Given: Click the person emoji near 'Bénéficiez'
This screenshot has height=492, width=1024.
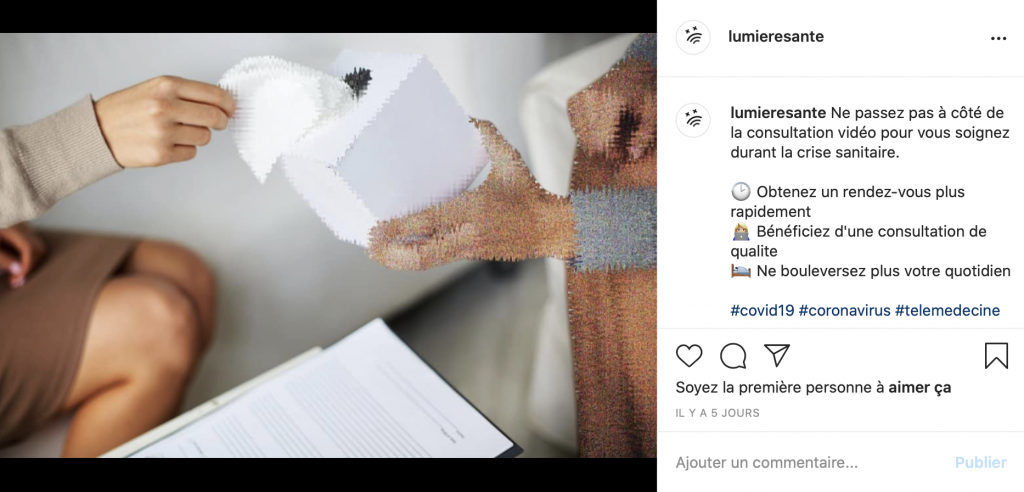Looking at the screenshot, I should pyautogui.click(x=741, y=231).
